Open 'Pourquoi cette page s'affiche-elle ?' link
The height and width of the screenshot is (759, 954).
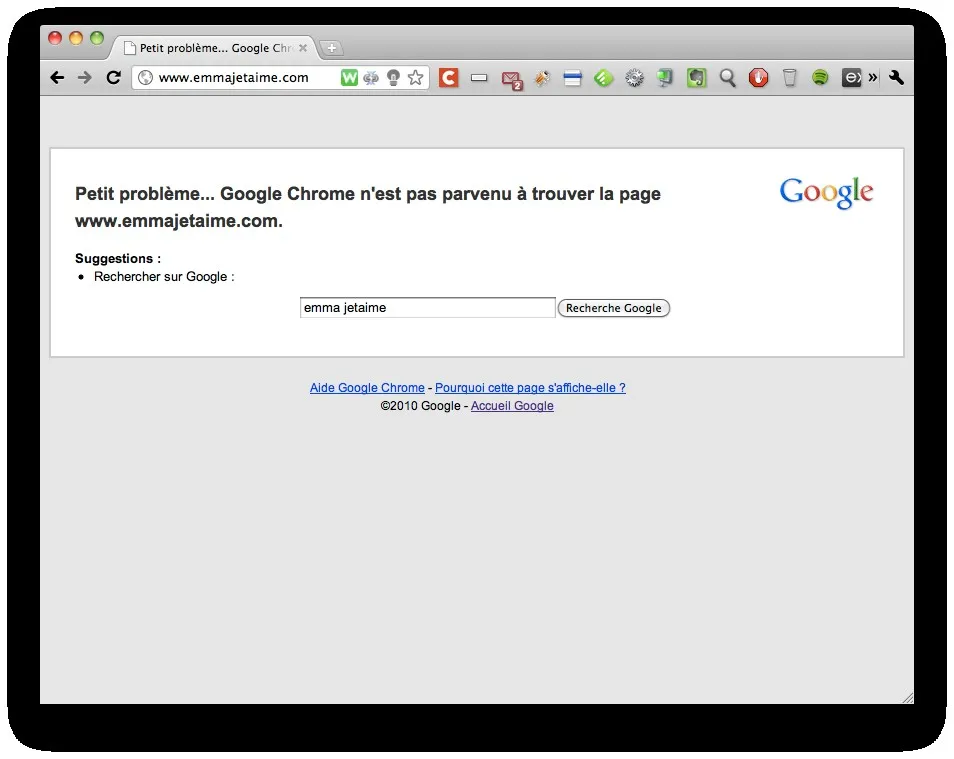click(530, 388)
